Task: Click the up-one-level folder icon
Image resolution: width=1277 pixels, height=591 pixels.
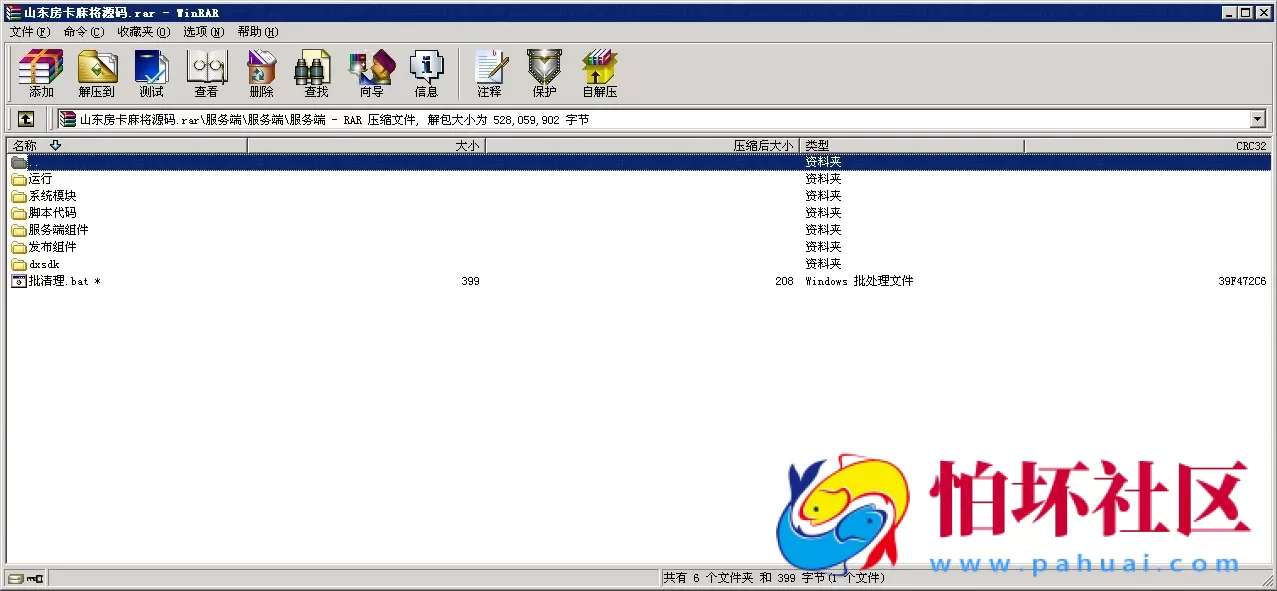Action: (x=25, y=118)
